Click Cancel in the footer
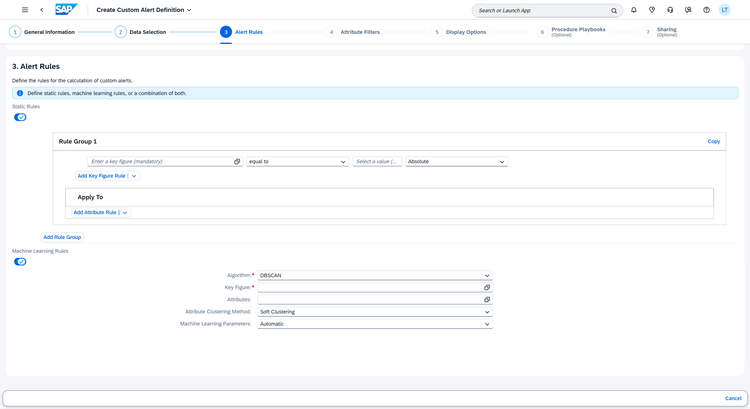Screen dimensions: 750x409 tap(733, 398)
